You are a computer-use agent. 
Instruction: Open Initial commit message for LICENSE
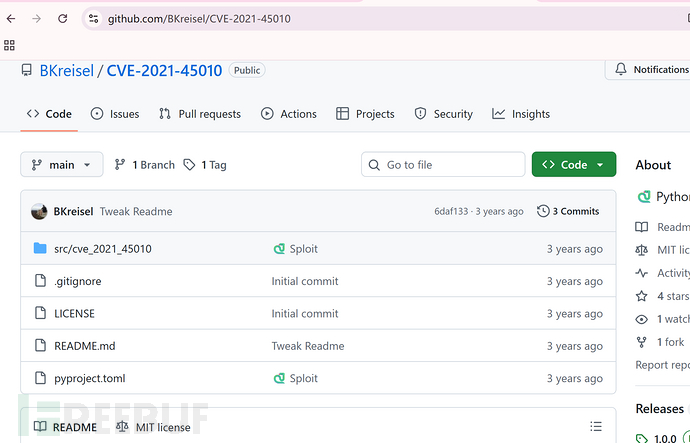coord(305,314)
